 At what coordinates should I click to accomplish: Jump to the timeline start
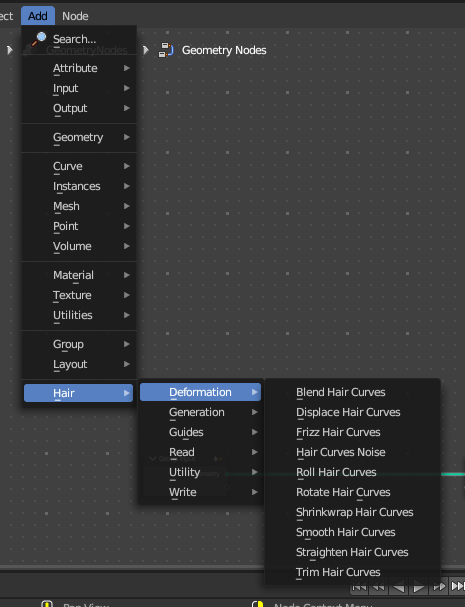pos(359,587)
